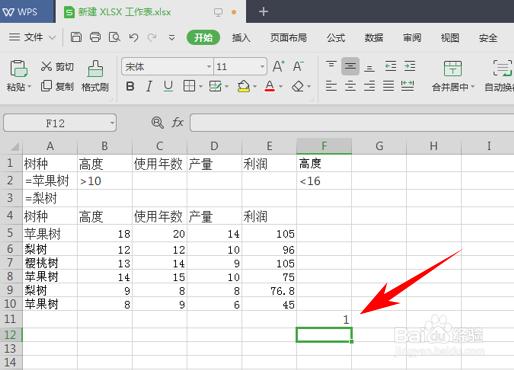Viewport: 514px width, 370px height.
Task: Select the 新建 XLSX 工作表.xlsx document tab
Action: [151, 12]
